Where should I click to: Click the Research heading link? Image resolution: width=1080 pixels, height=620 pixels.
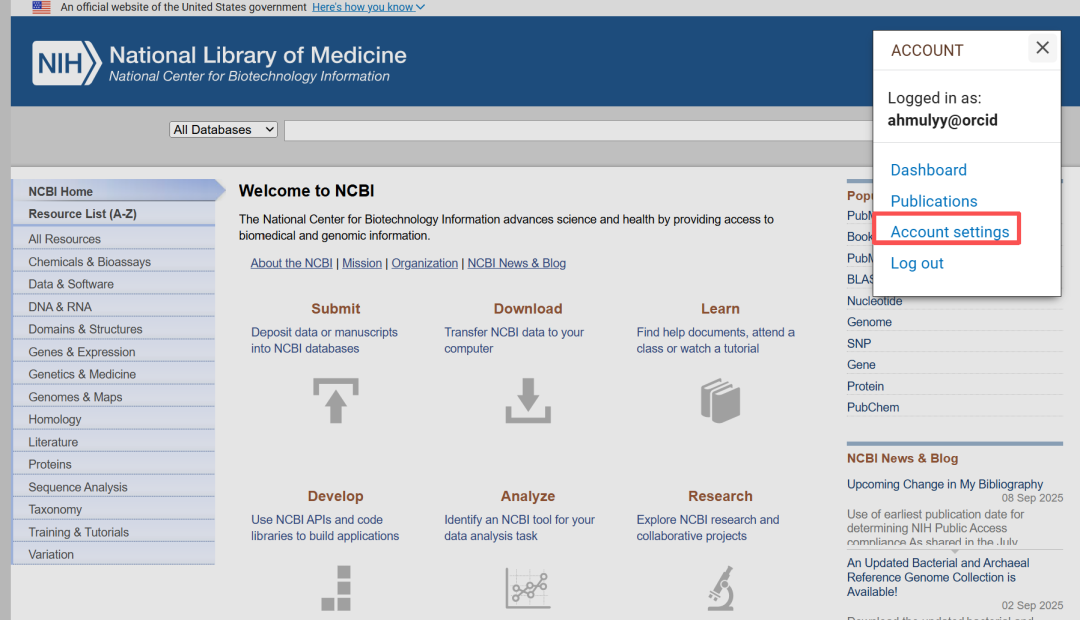point(720,496)
